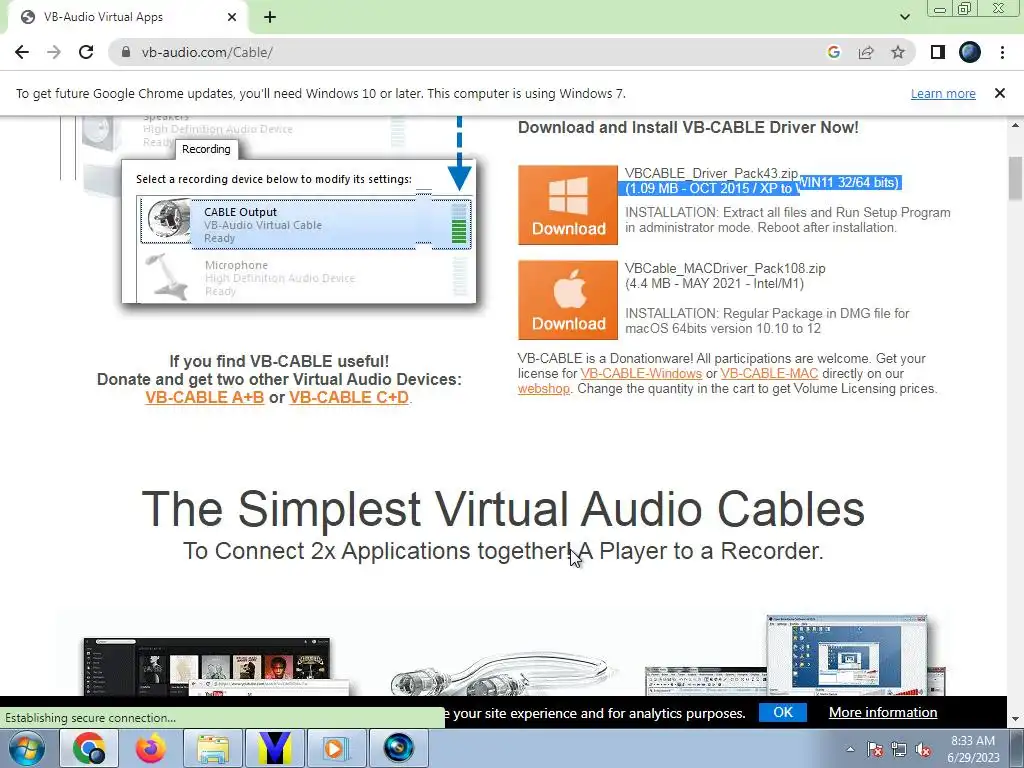Image resolution: width=1024 pixels, height=768 pixels.
Task: Open the VB-CABLE A+B link
Action: (x=204, y=397)
